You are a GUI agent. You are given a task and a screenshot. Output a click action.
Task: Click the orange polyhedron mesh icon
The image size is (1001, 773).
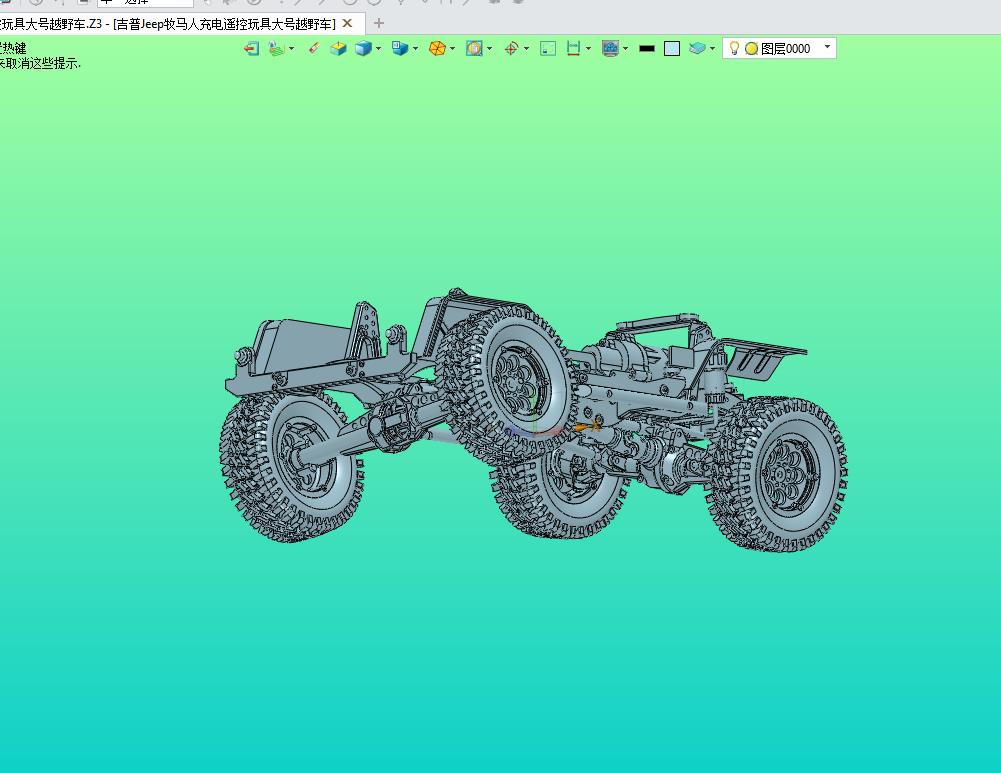(x=437, y=49)
